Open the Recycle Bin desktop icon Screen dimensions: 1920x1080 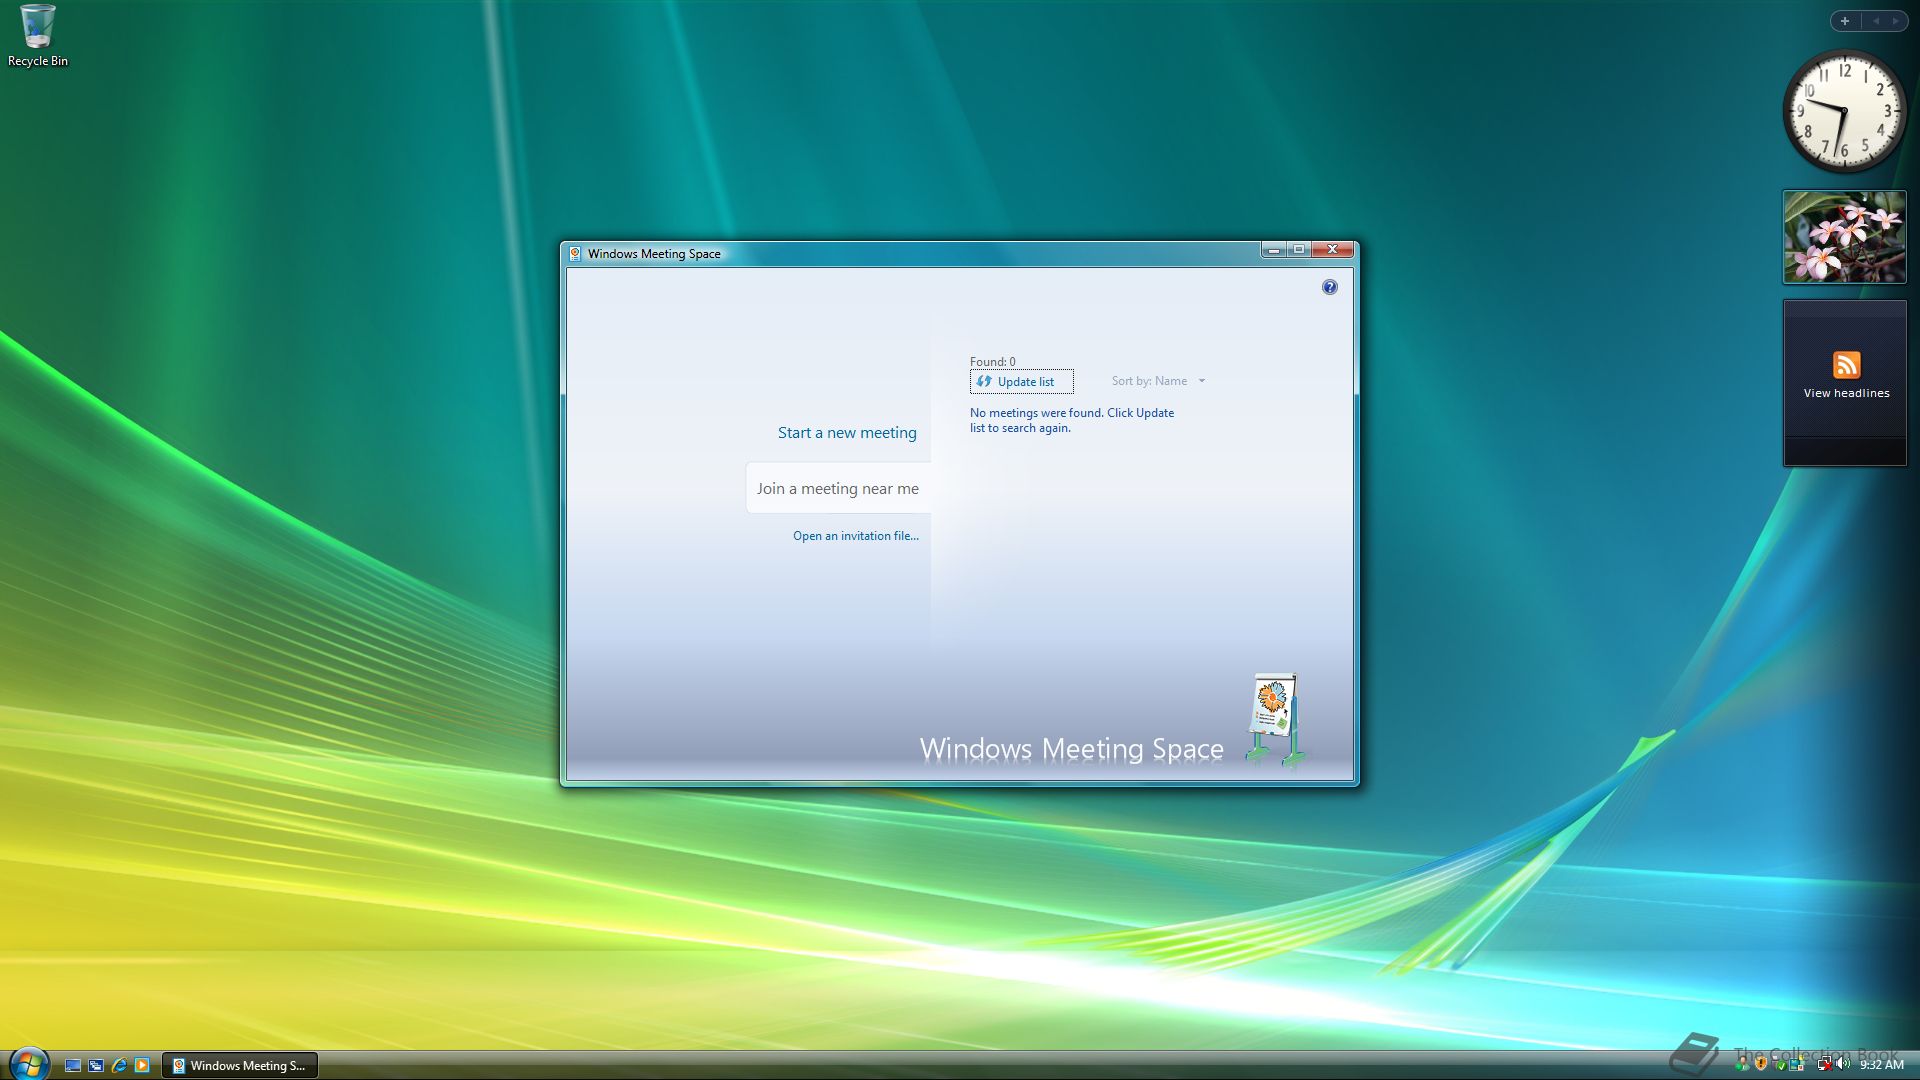click(37, 36)
